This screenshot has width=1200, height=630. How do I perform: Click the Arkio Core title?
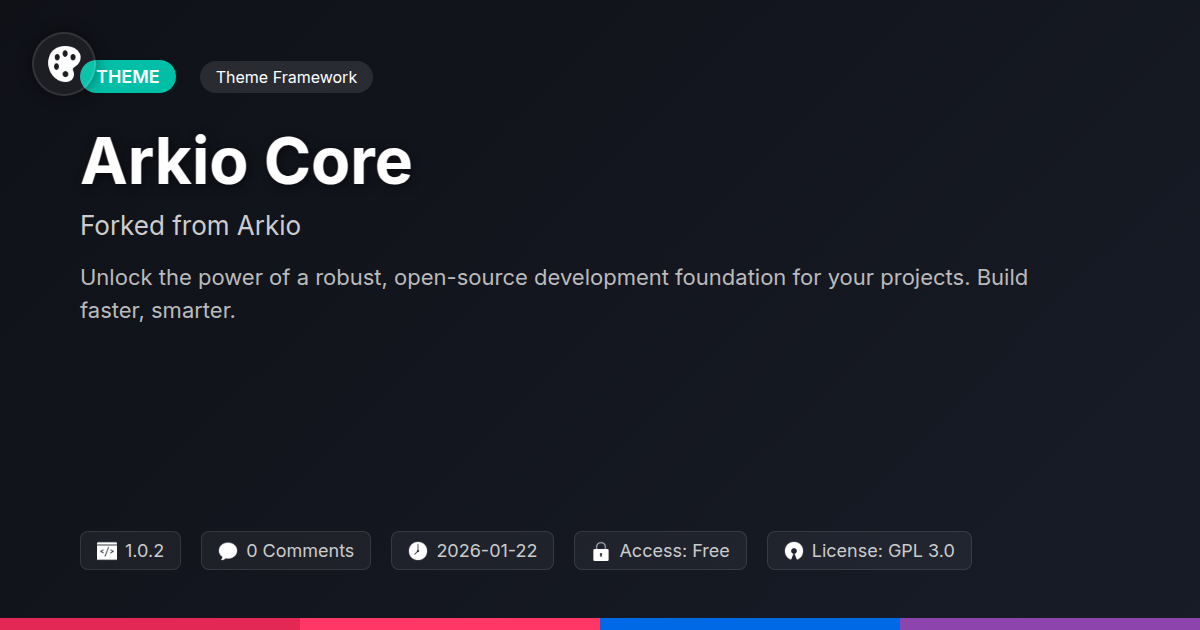(246, 162)
